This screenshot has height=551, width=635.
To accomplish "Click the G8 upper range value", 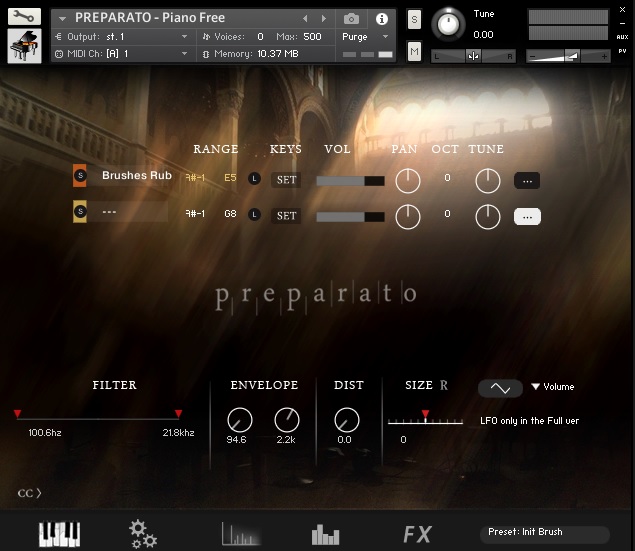I will tap(230, 214).
